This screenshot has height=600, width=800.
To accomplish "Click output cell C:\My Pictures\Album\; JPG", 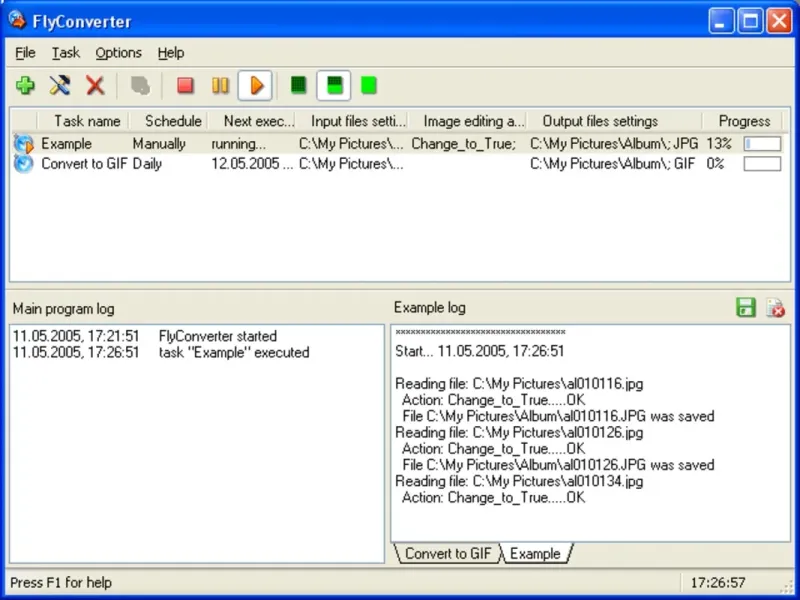I will tap(614, 144).
